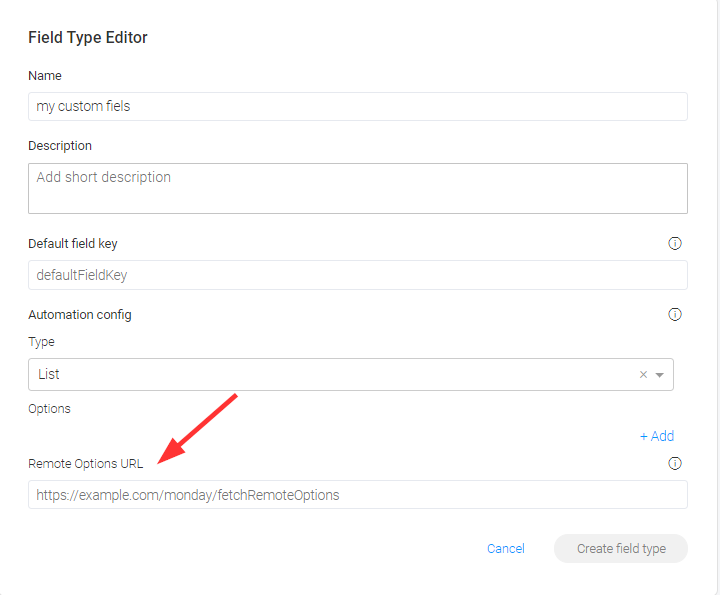The width and height of the screenshot is (720, 595).
Task: Click the Automation config label
Action: click(x=80, y=315)
